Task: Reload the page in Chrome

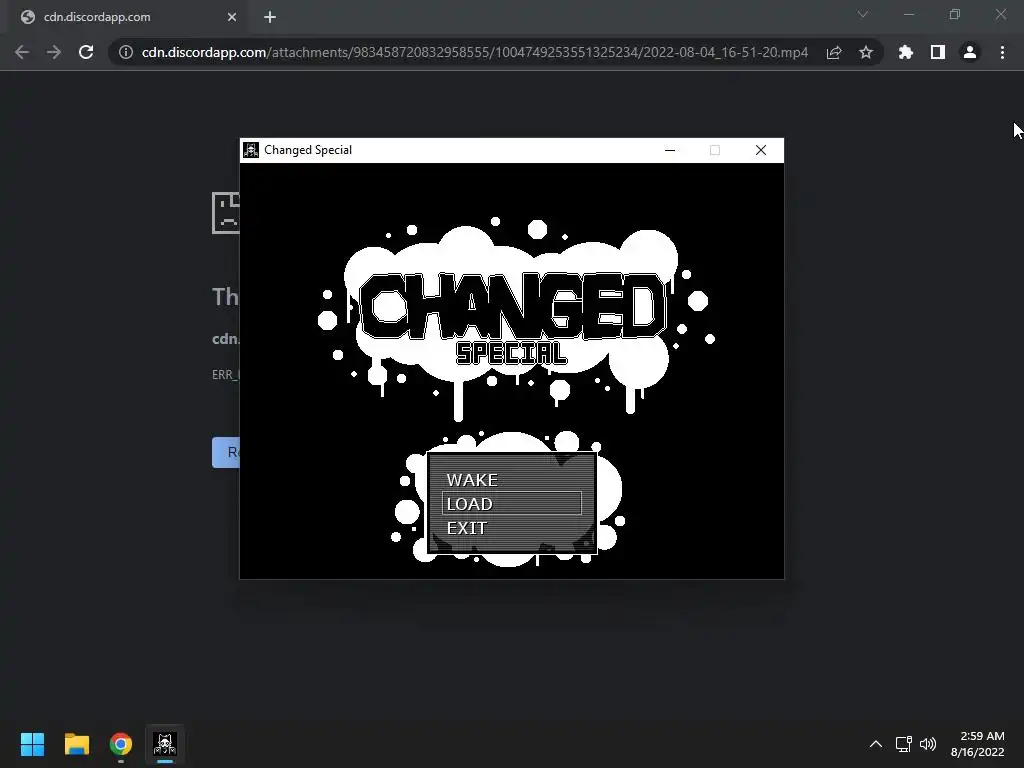Action: (x=86, y=52)
